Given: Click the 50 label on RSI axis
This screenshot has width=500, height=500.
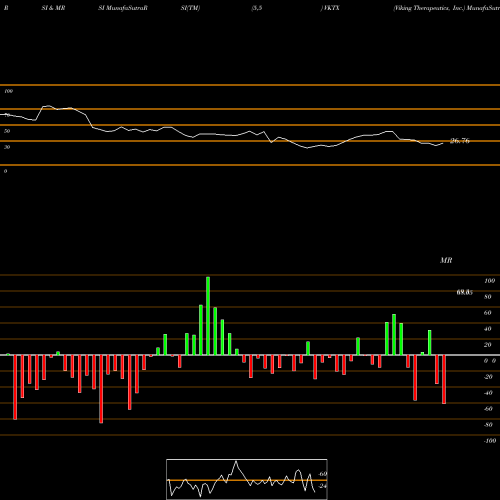Looking at the screenshot, I should pyautogui.click(x=7, y=131).
